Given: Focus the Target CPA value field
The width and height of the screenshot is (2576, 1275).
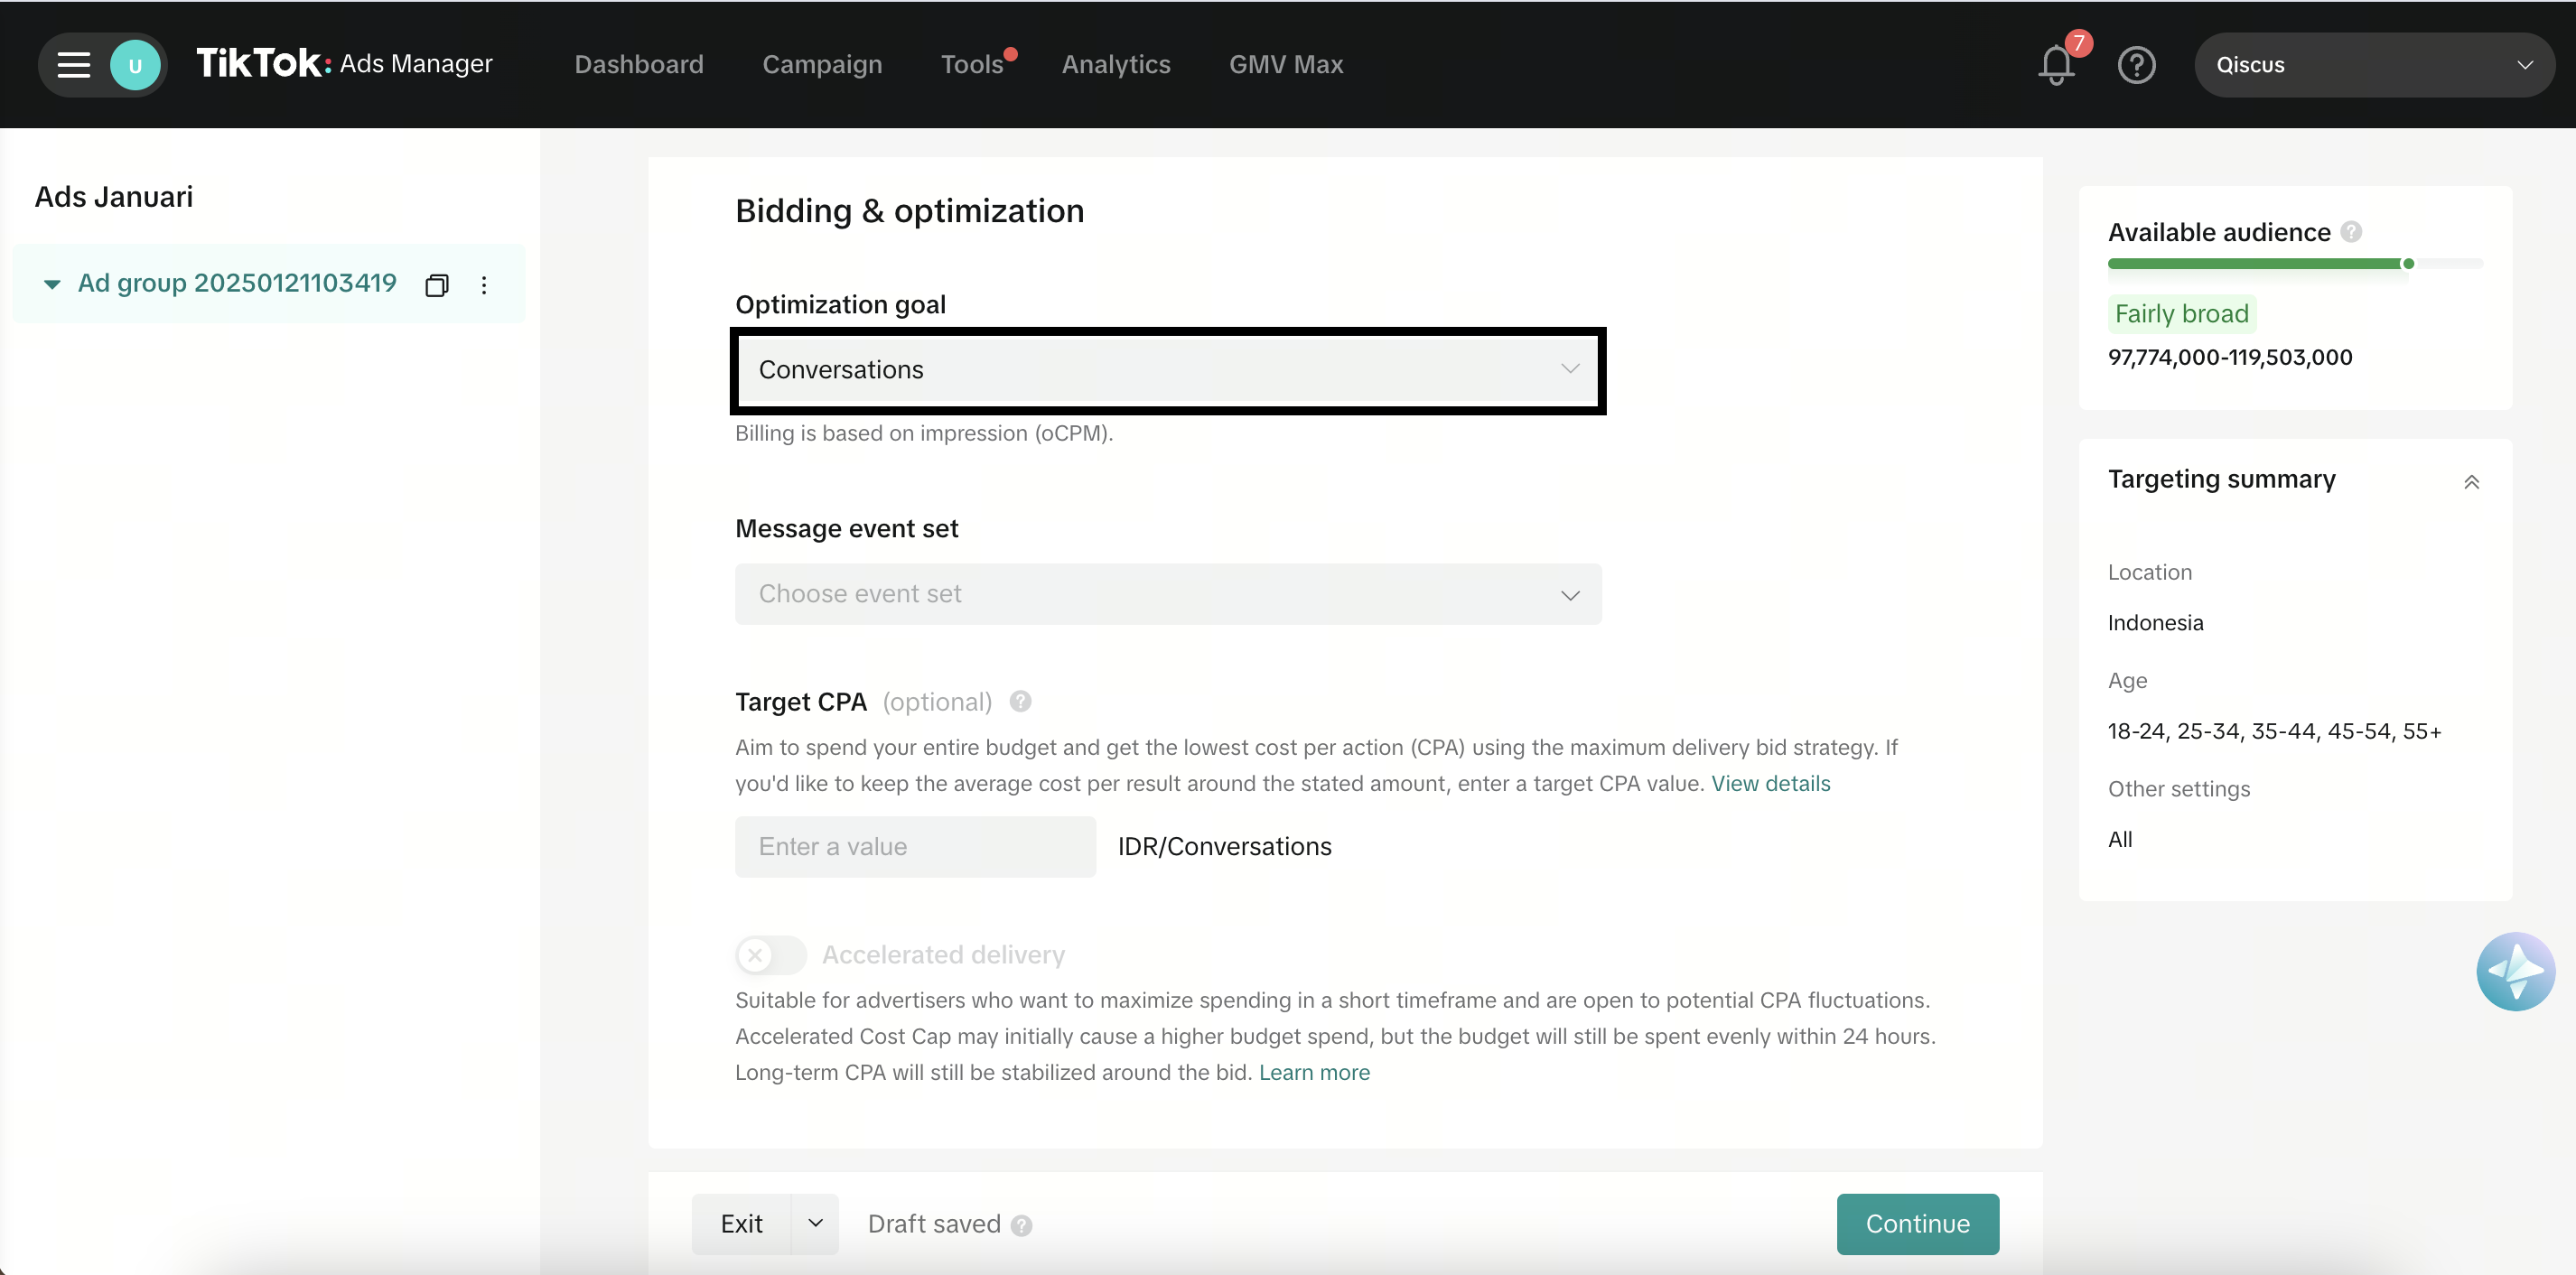Looking at the screenshot, I should (x=915, y=847).
